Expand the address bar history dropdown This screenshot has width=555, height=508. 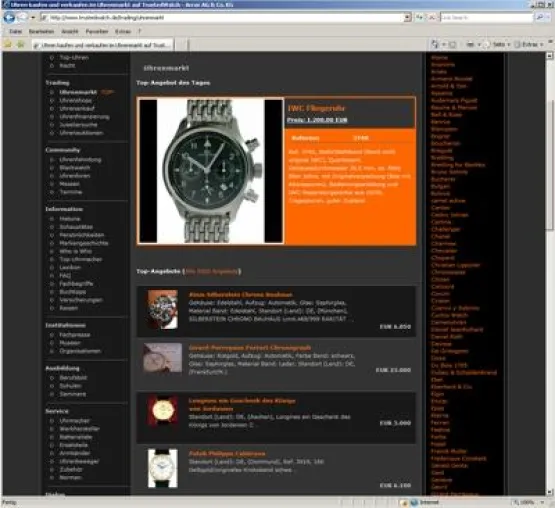click(x=407, y=17)
